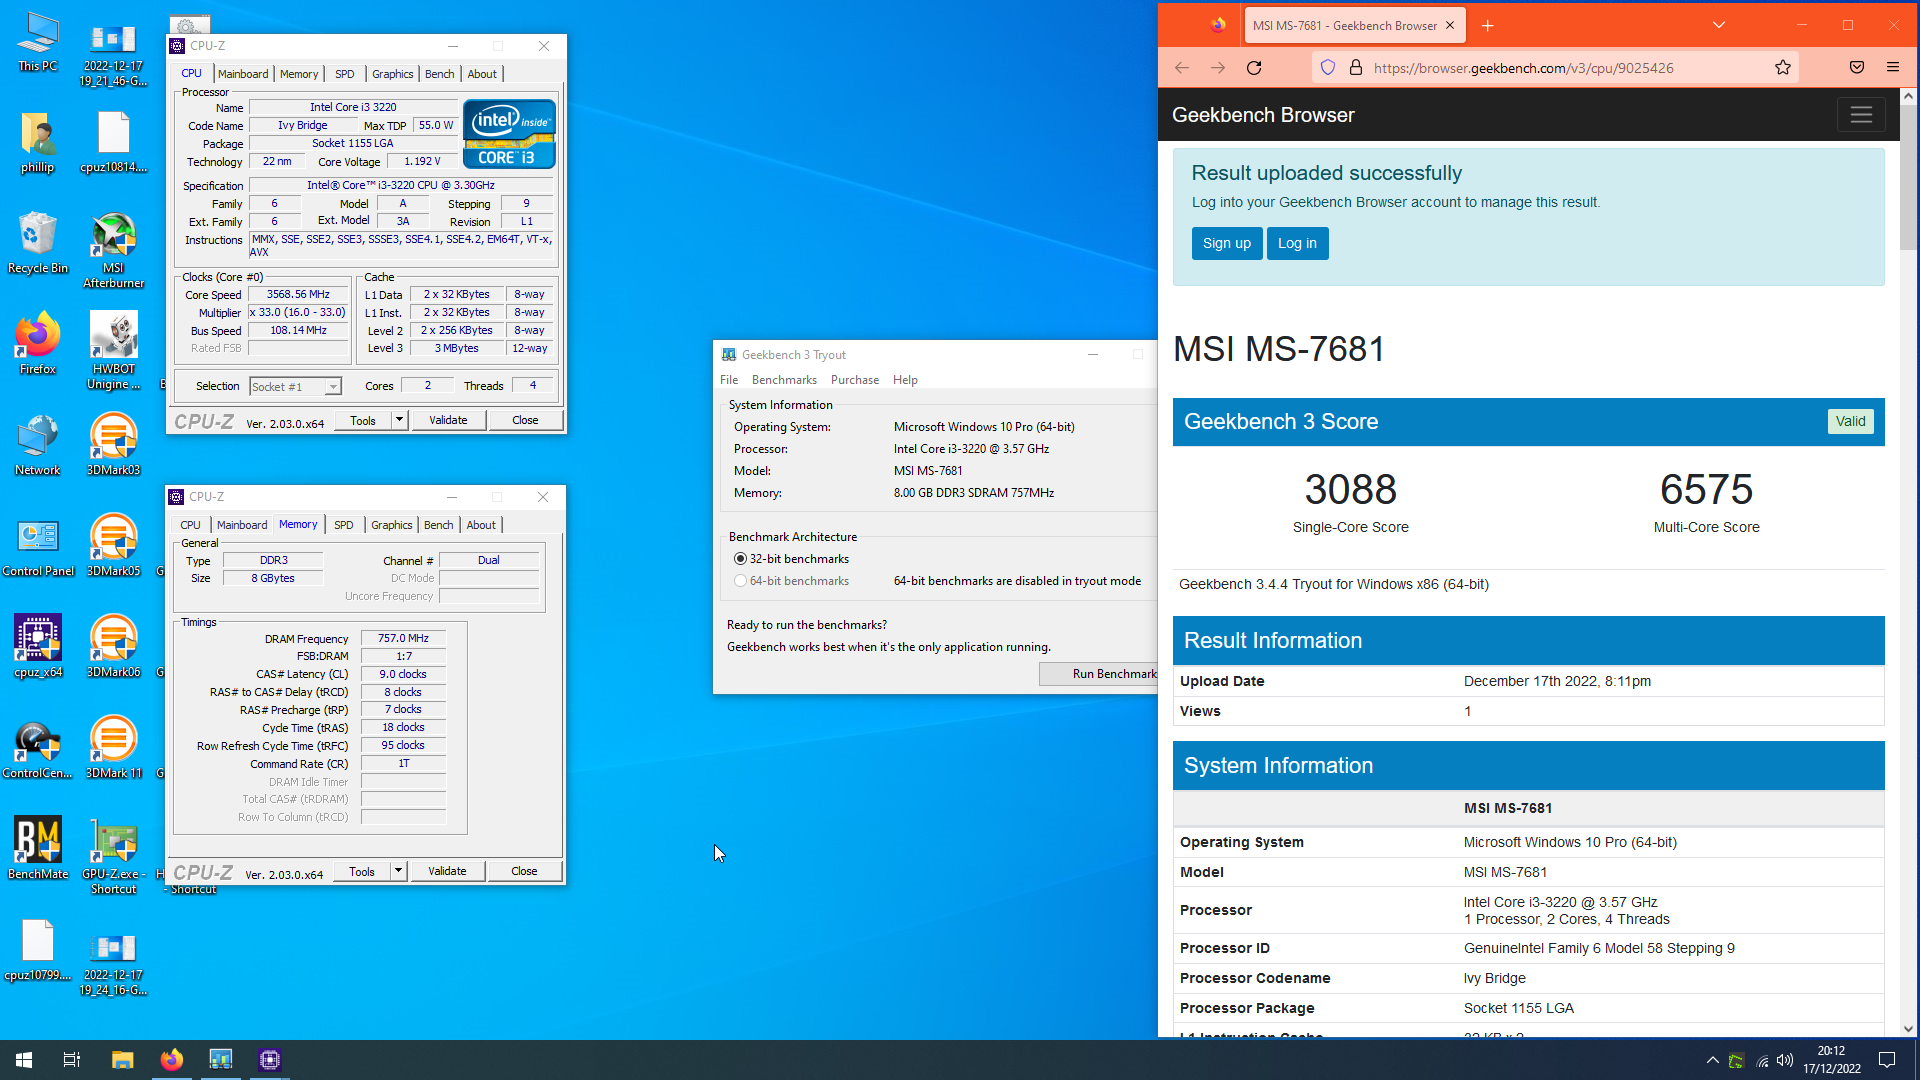Screen dimensions: 1920x1080
Task: Open Geekbench Benchmarks menu
Action: (x=784, y=380)
